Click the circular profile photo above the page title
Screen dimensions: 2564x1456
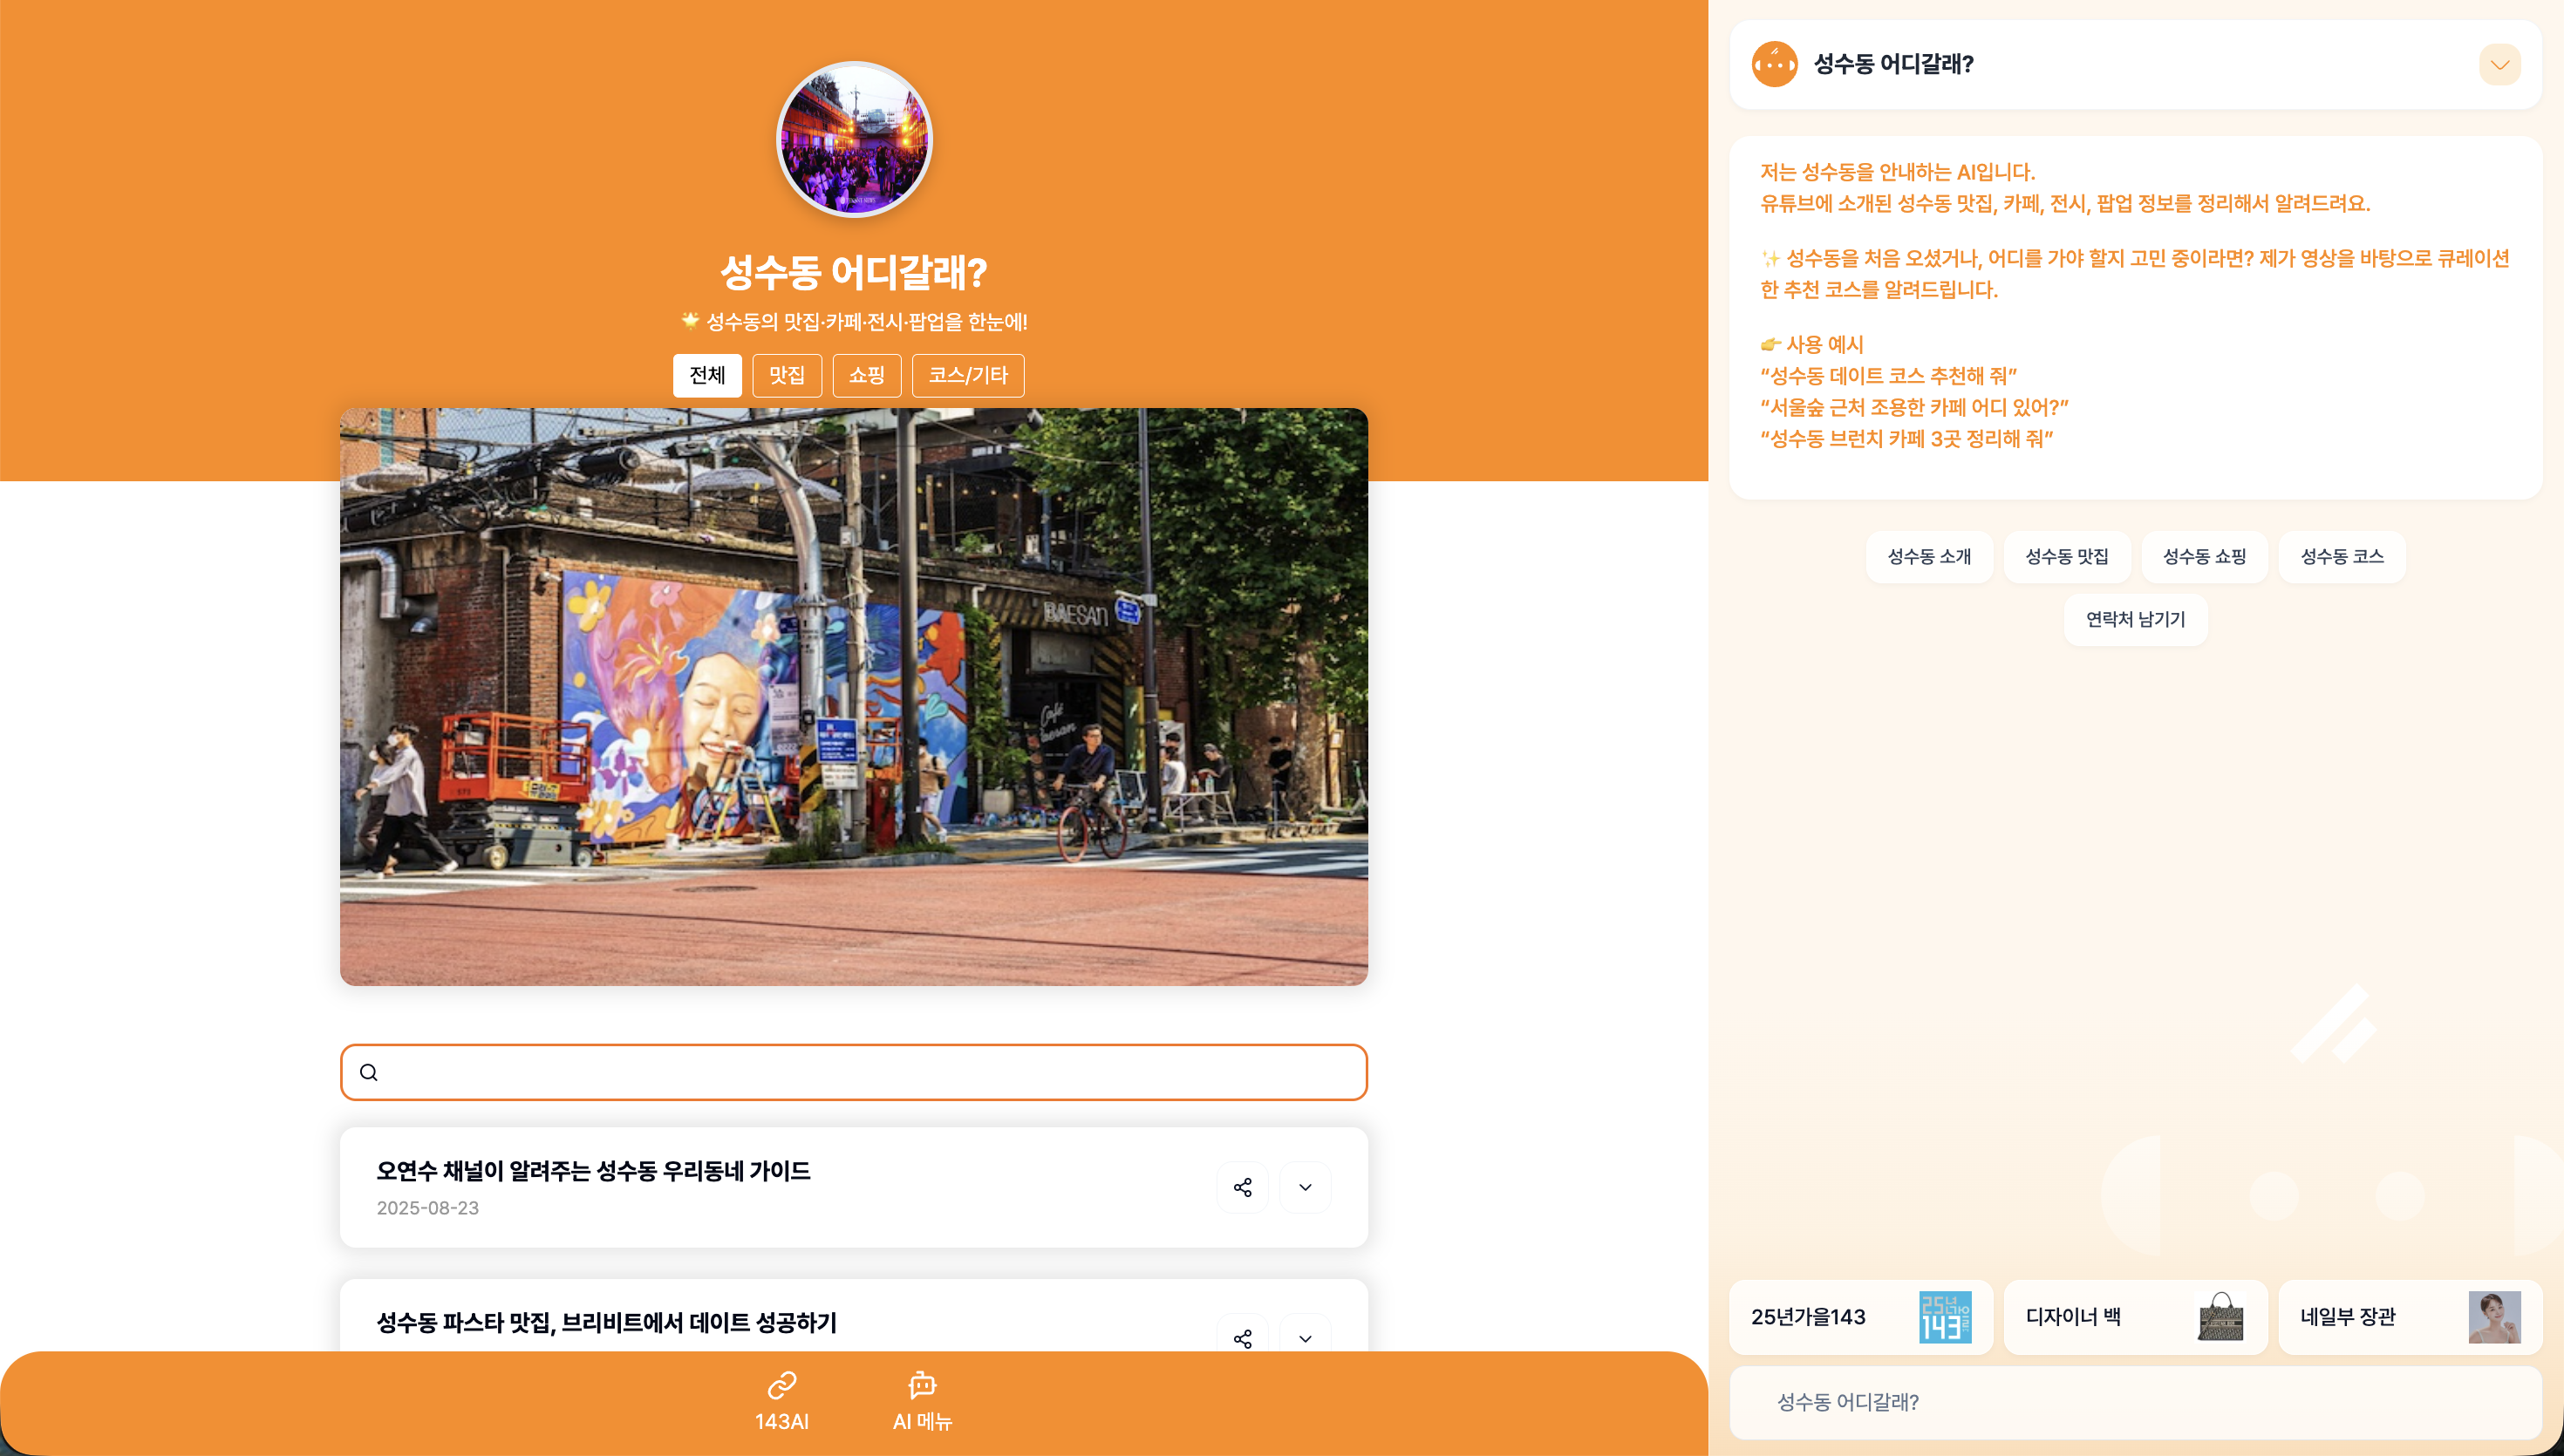854,140
